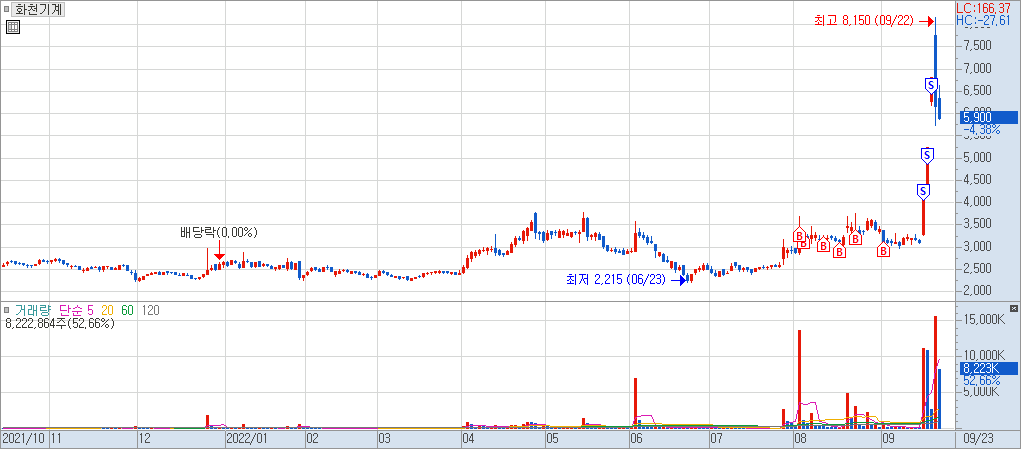Toggle the square box beside 거래량
Image resolution: width=1021 pixels, height=449 pixels.
(x=7, y=310)
